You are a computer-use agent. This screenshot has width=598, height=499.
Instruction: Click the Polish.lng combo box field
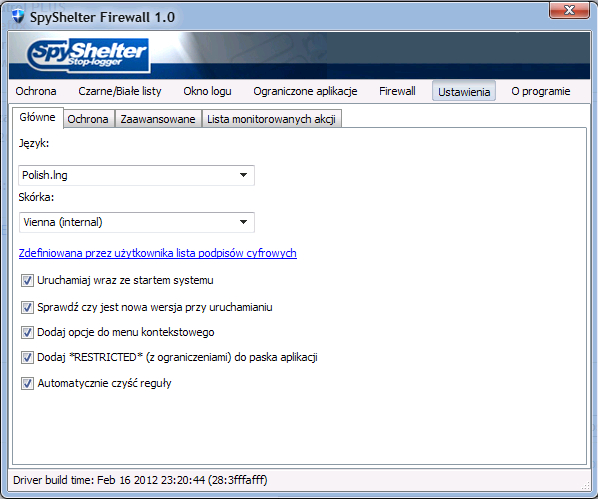click(x=137, y=175)
